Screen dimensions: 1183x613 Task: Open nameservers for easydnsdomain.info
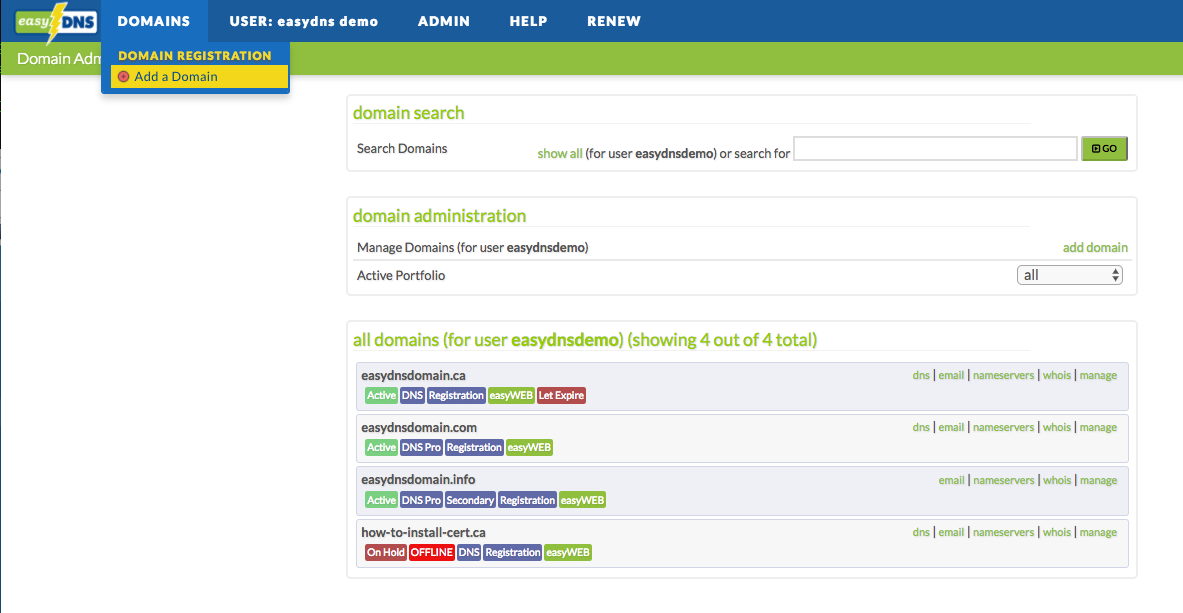point(1003,480)
